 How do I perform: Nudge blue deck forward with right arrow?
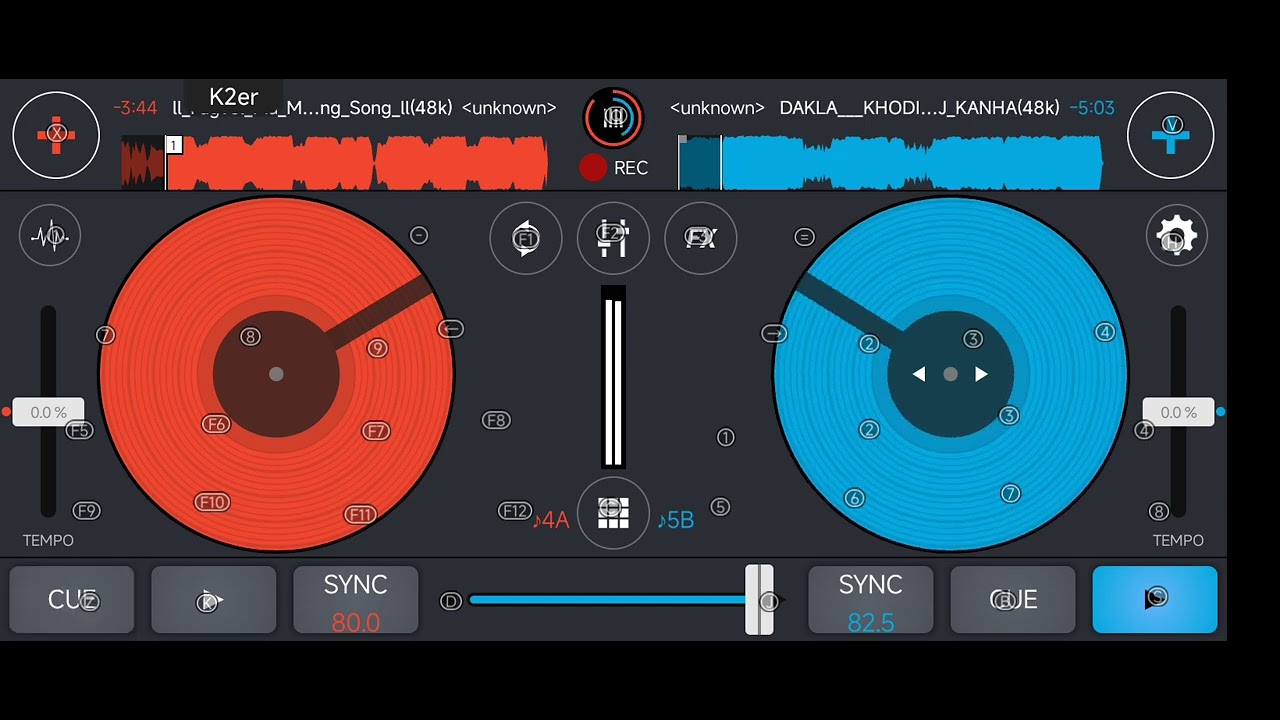coord(982,374)
